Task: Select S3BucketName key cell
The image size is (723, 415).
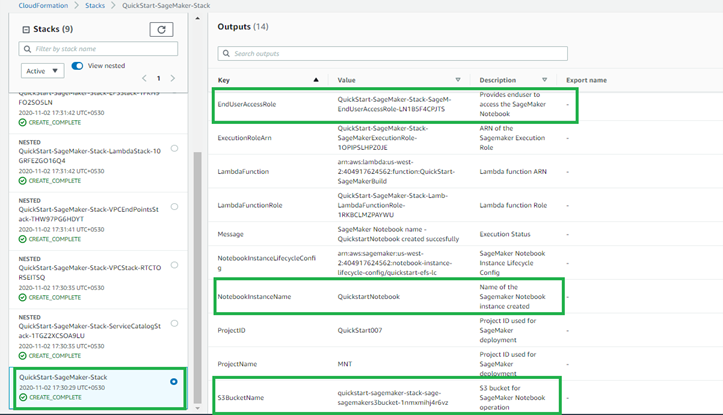Action: click(241, 397)
